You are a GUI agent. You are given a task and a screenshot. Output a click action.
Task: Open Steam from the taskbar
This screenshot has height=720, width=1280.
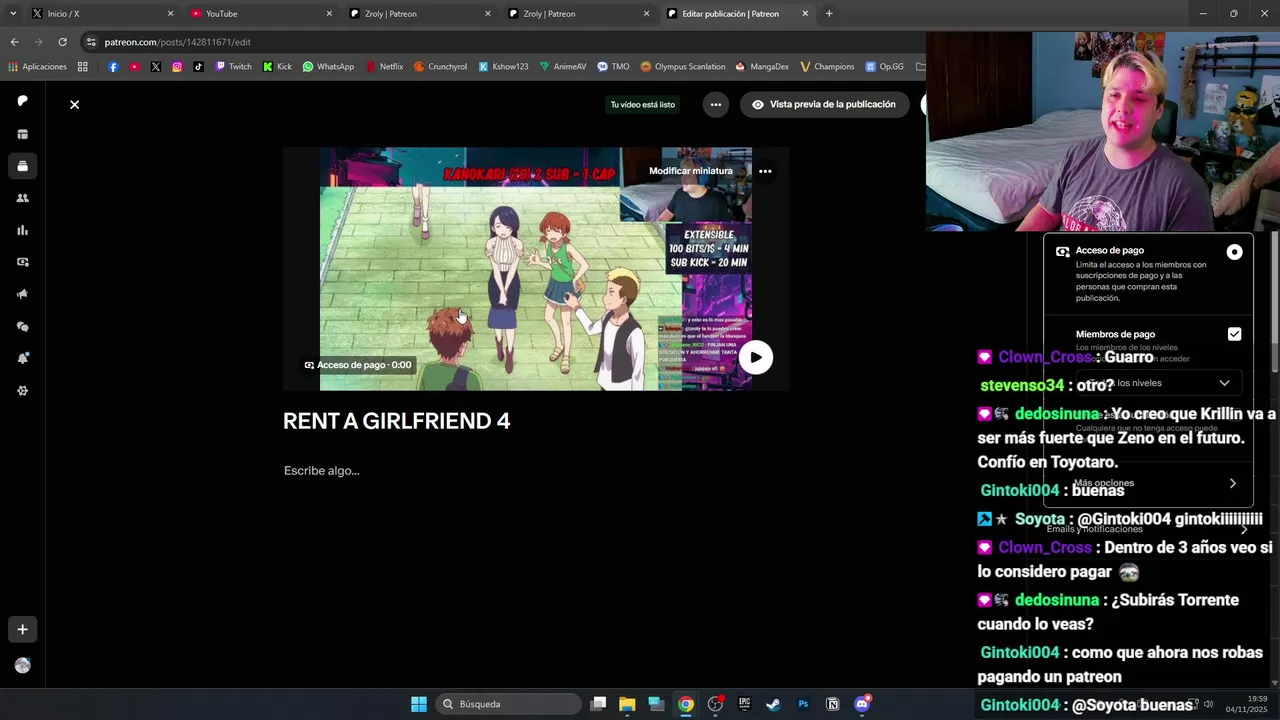point(773,704)
